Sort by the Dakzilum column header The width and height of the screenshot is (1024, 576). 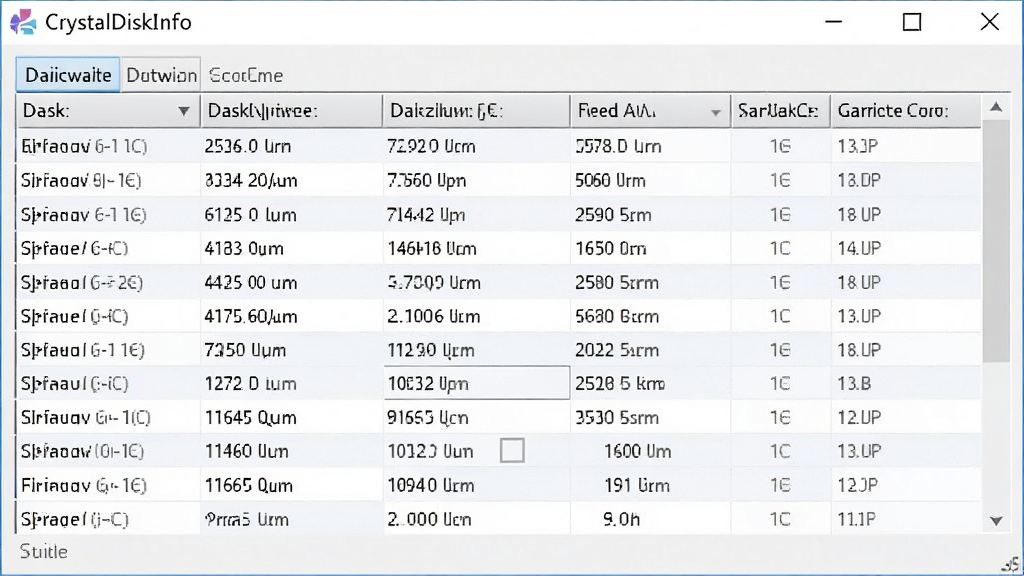(476, 111)
